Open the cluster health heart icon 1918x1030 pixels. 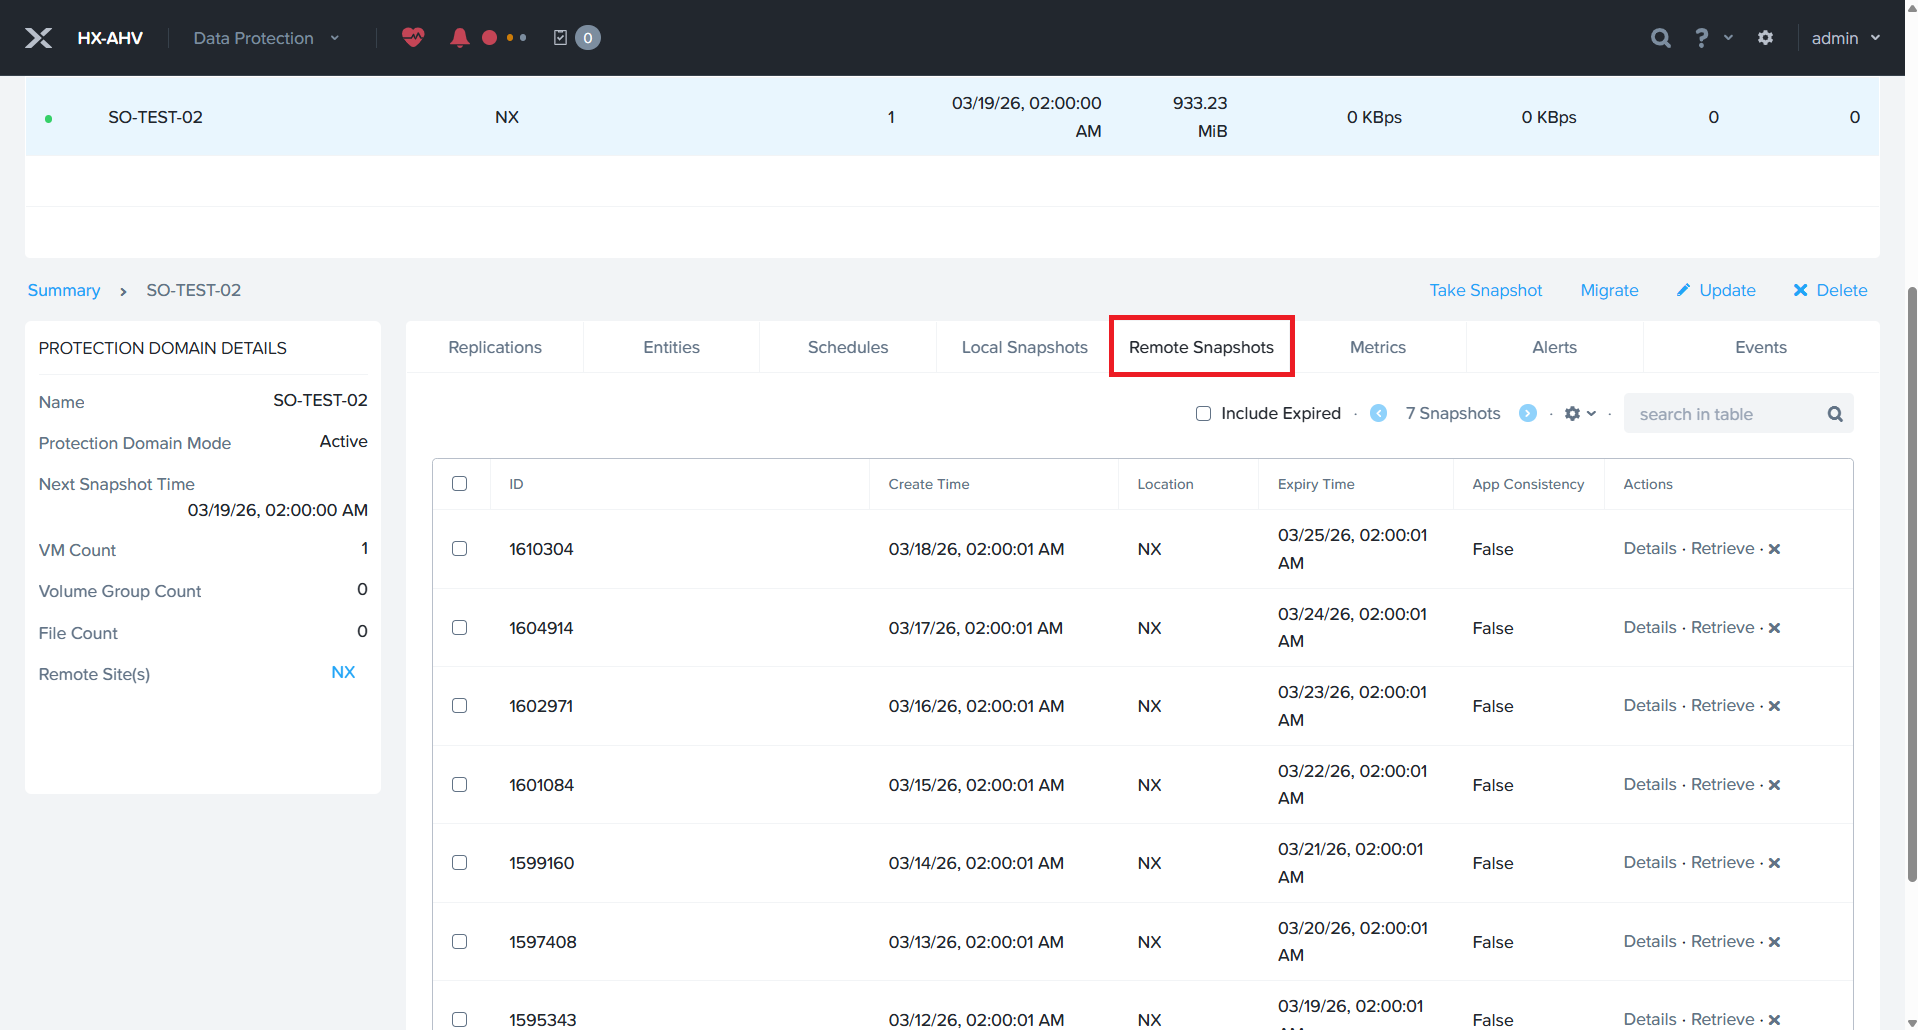click(413, 38)
